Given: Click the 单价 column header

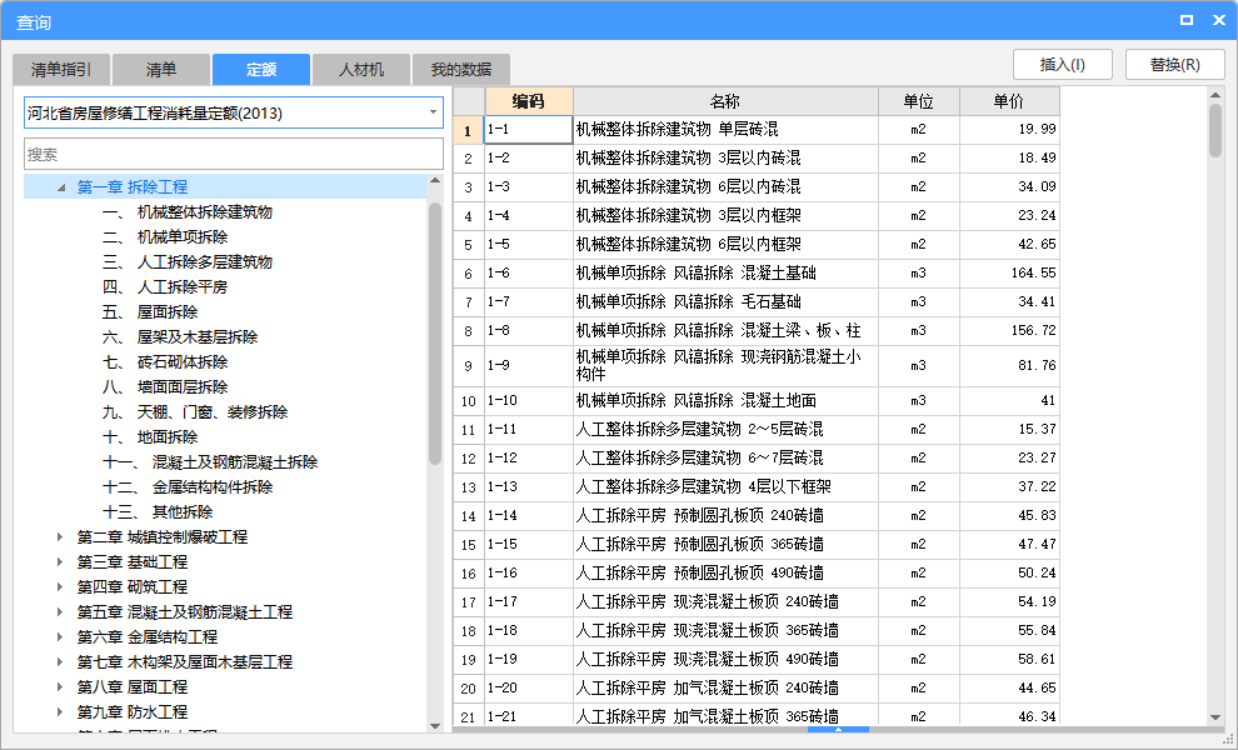Looking at the screenshot, I should tap(1009, 101).
